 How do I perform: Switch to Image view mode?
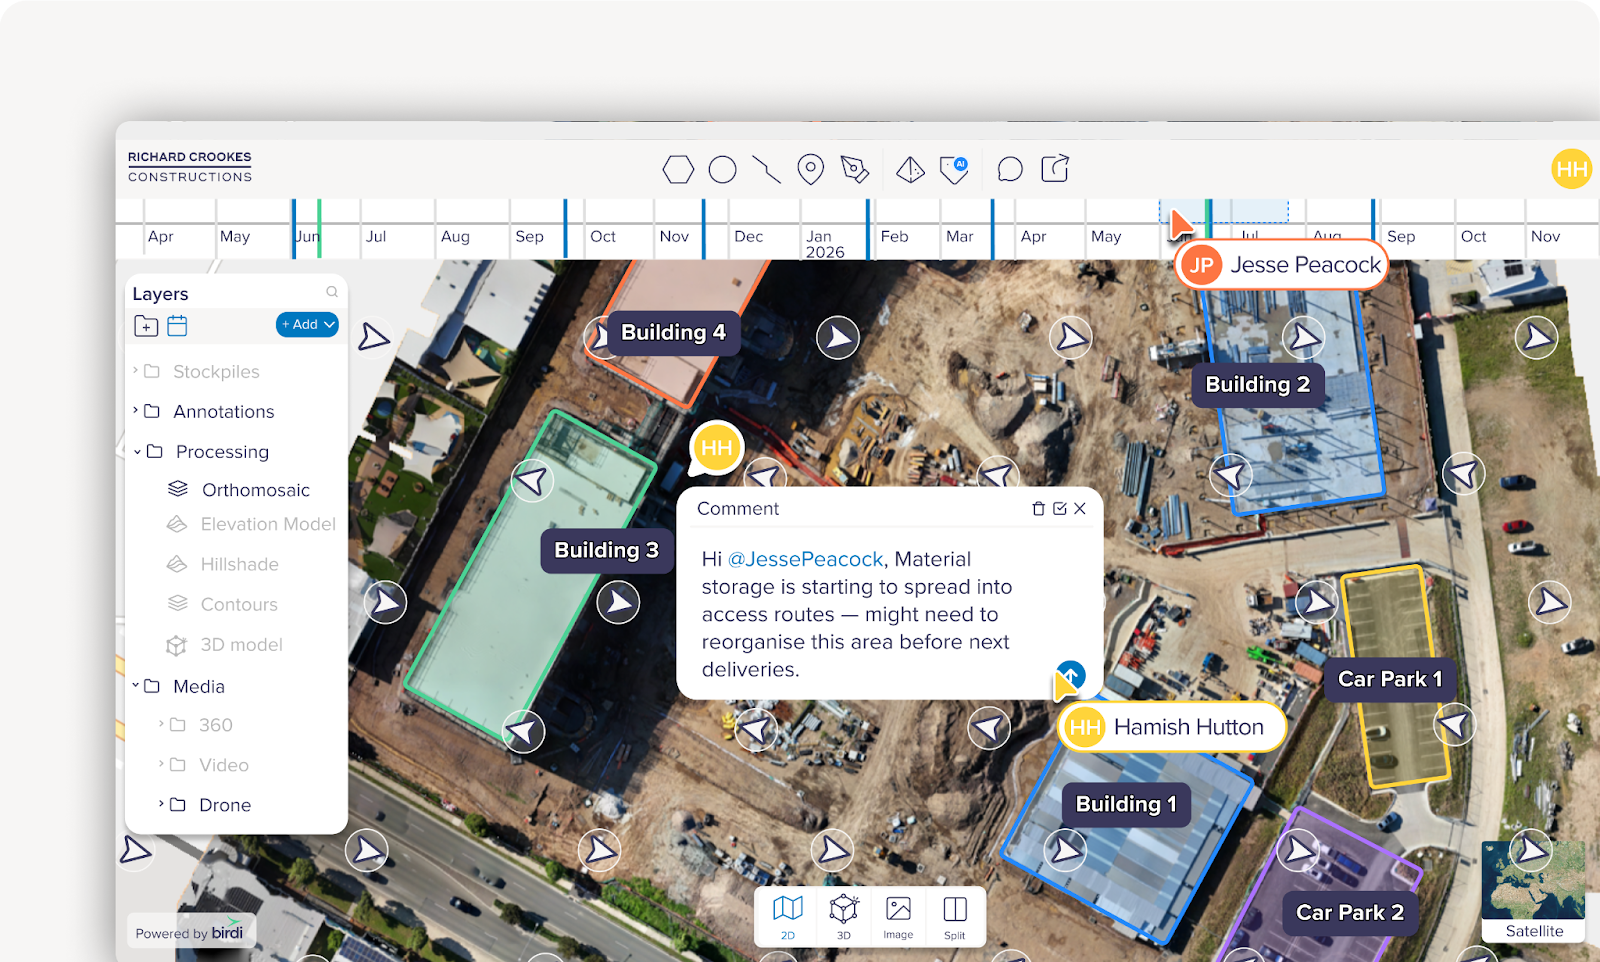pos(898,916)
